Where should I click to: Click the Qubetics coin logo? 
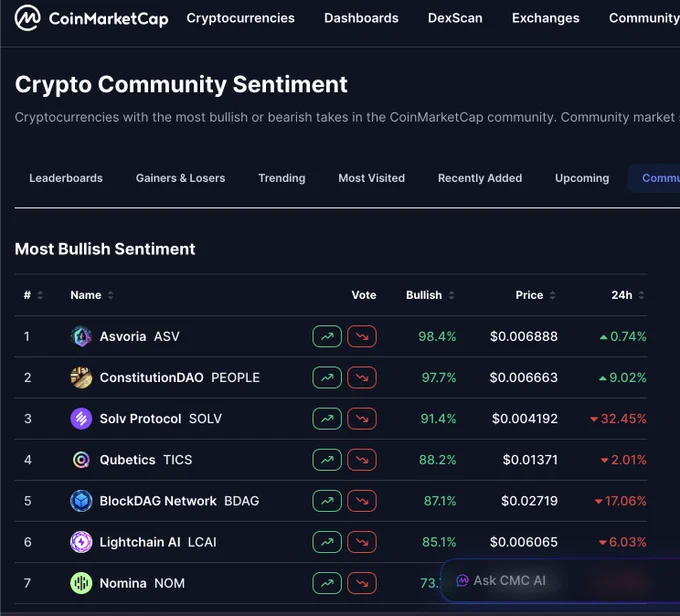click(81, 460)
